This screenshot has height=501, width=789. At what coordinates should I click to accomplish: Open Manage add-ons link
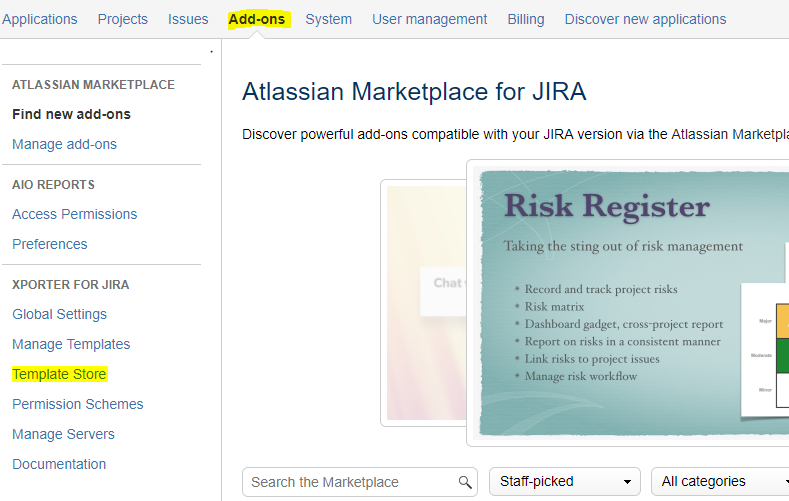pyautogui.click(x=64, y=144)
